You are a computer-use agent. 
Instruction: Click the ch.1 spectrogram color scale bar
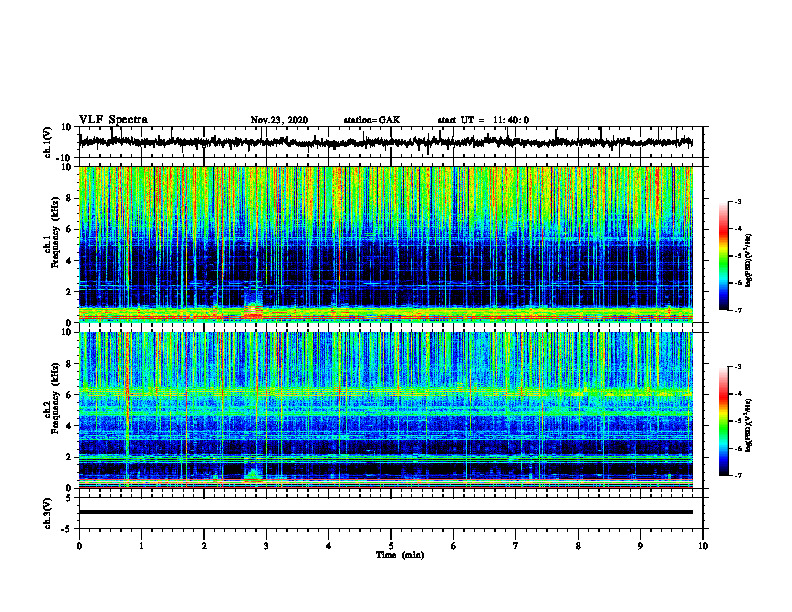tap(724, 256)
